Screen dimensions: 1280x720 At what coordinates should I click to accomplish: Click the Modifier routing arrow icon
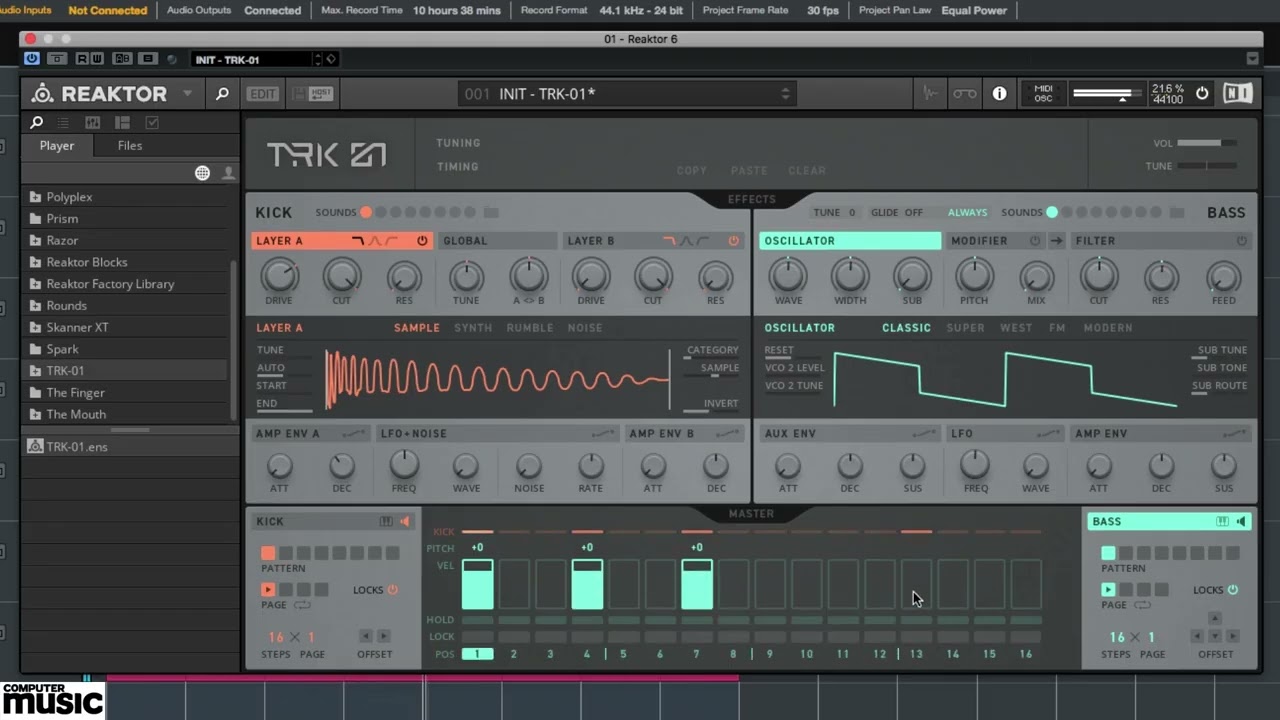(1056, 241)
